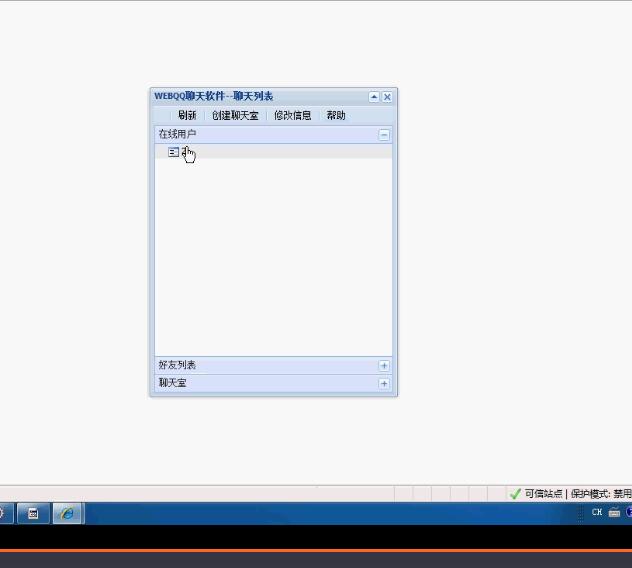Select the 好友列表 panel header
This screenshot has width=632, height=568.
[273, 365]
